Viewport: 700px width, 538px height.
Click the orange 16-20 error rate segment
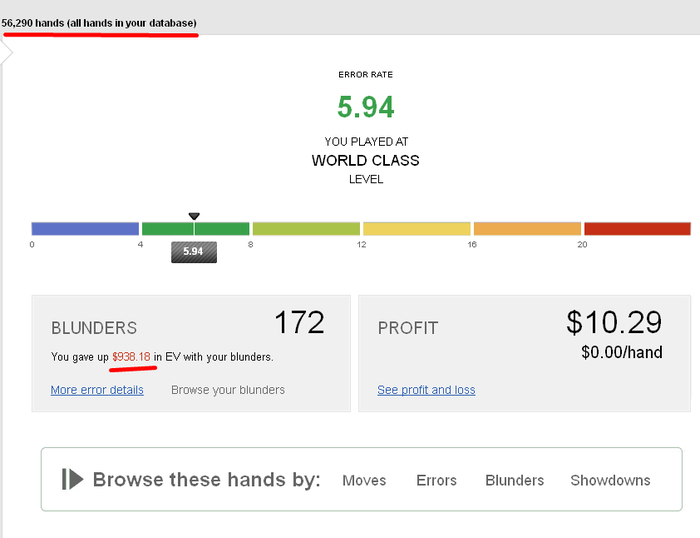point(527,229)
